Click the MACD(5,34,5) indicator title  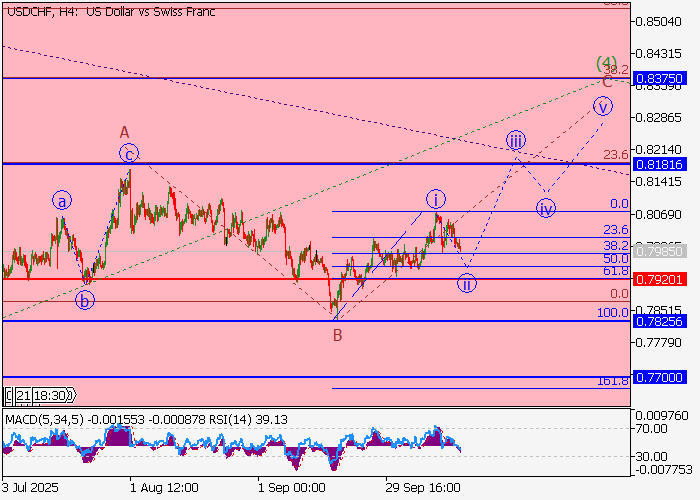coord(45,420)
